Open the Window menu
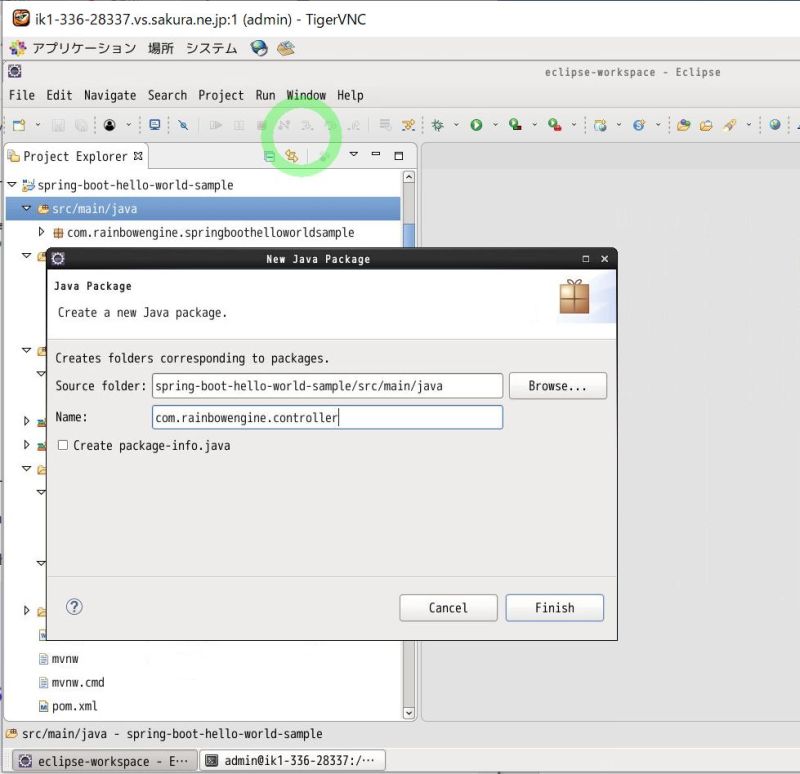The width and height of the screenshot is (800, 774). tap(306, 95)
